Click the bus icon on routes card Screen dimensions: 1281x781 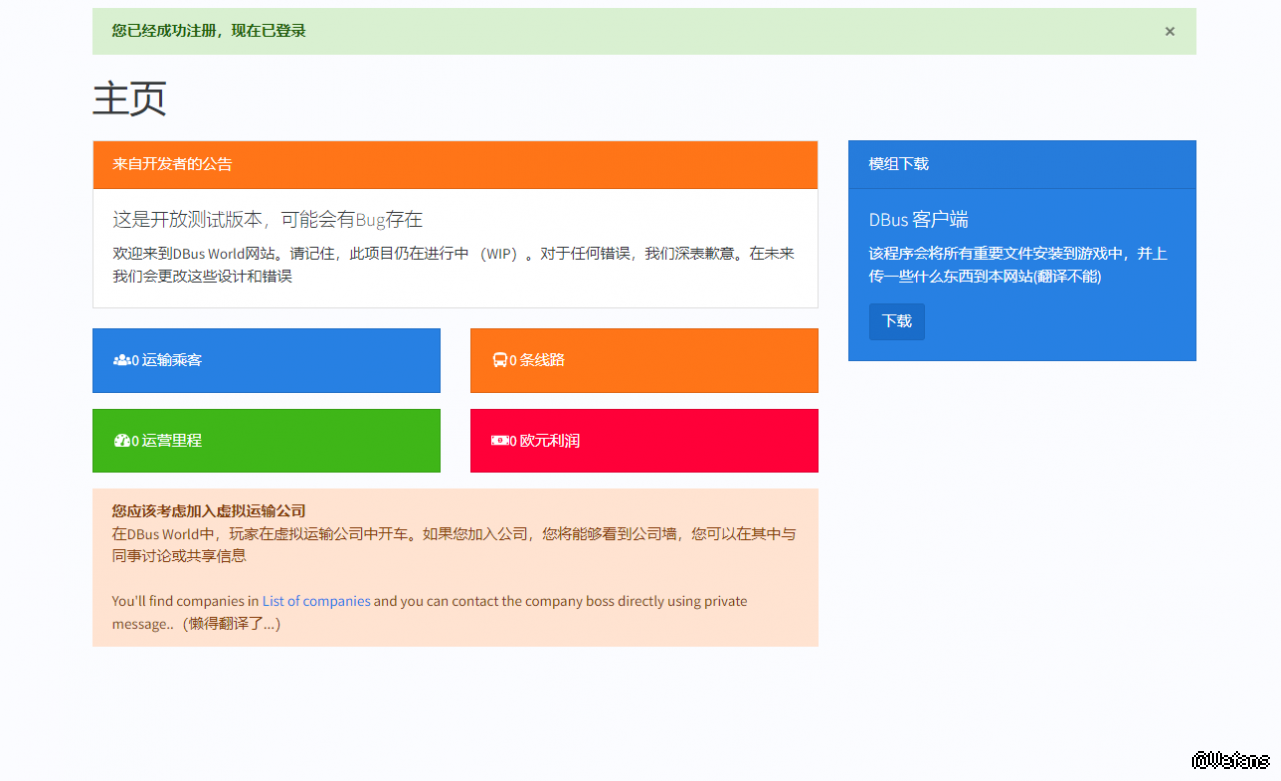[500, 360]
